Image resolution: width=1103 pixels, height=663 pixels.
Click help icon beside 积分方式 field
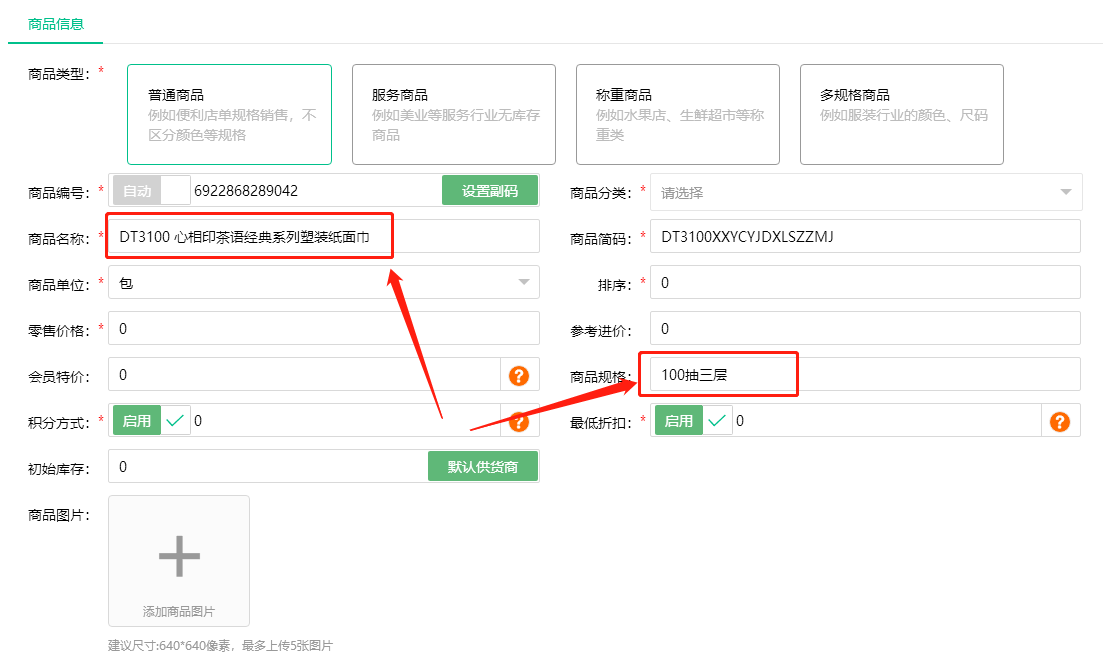pos(519,421)
